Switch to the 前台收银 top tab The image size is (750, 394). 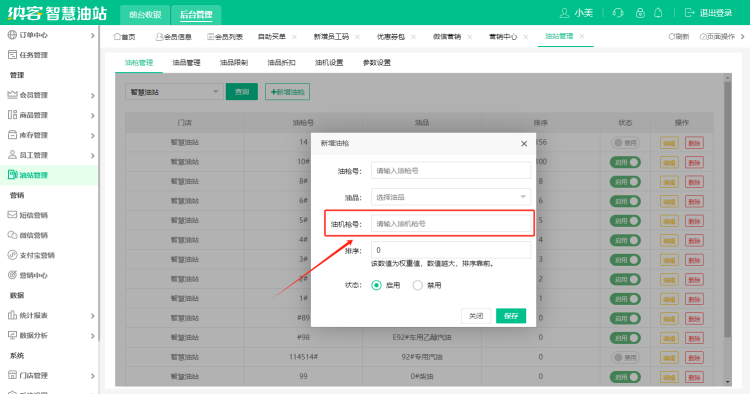(x=145, y=14)
